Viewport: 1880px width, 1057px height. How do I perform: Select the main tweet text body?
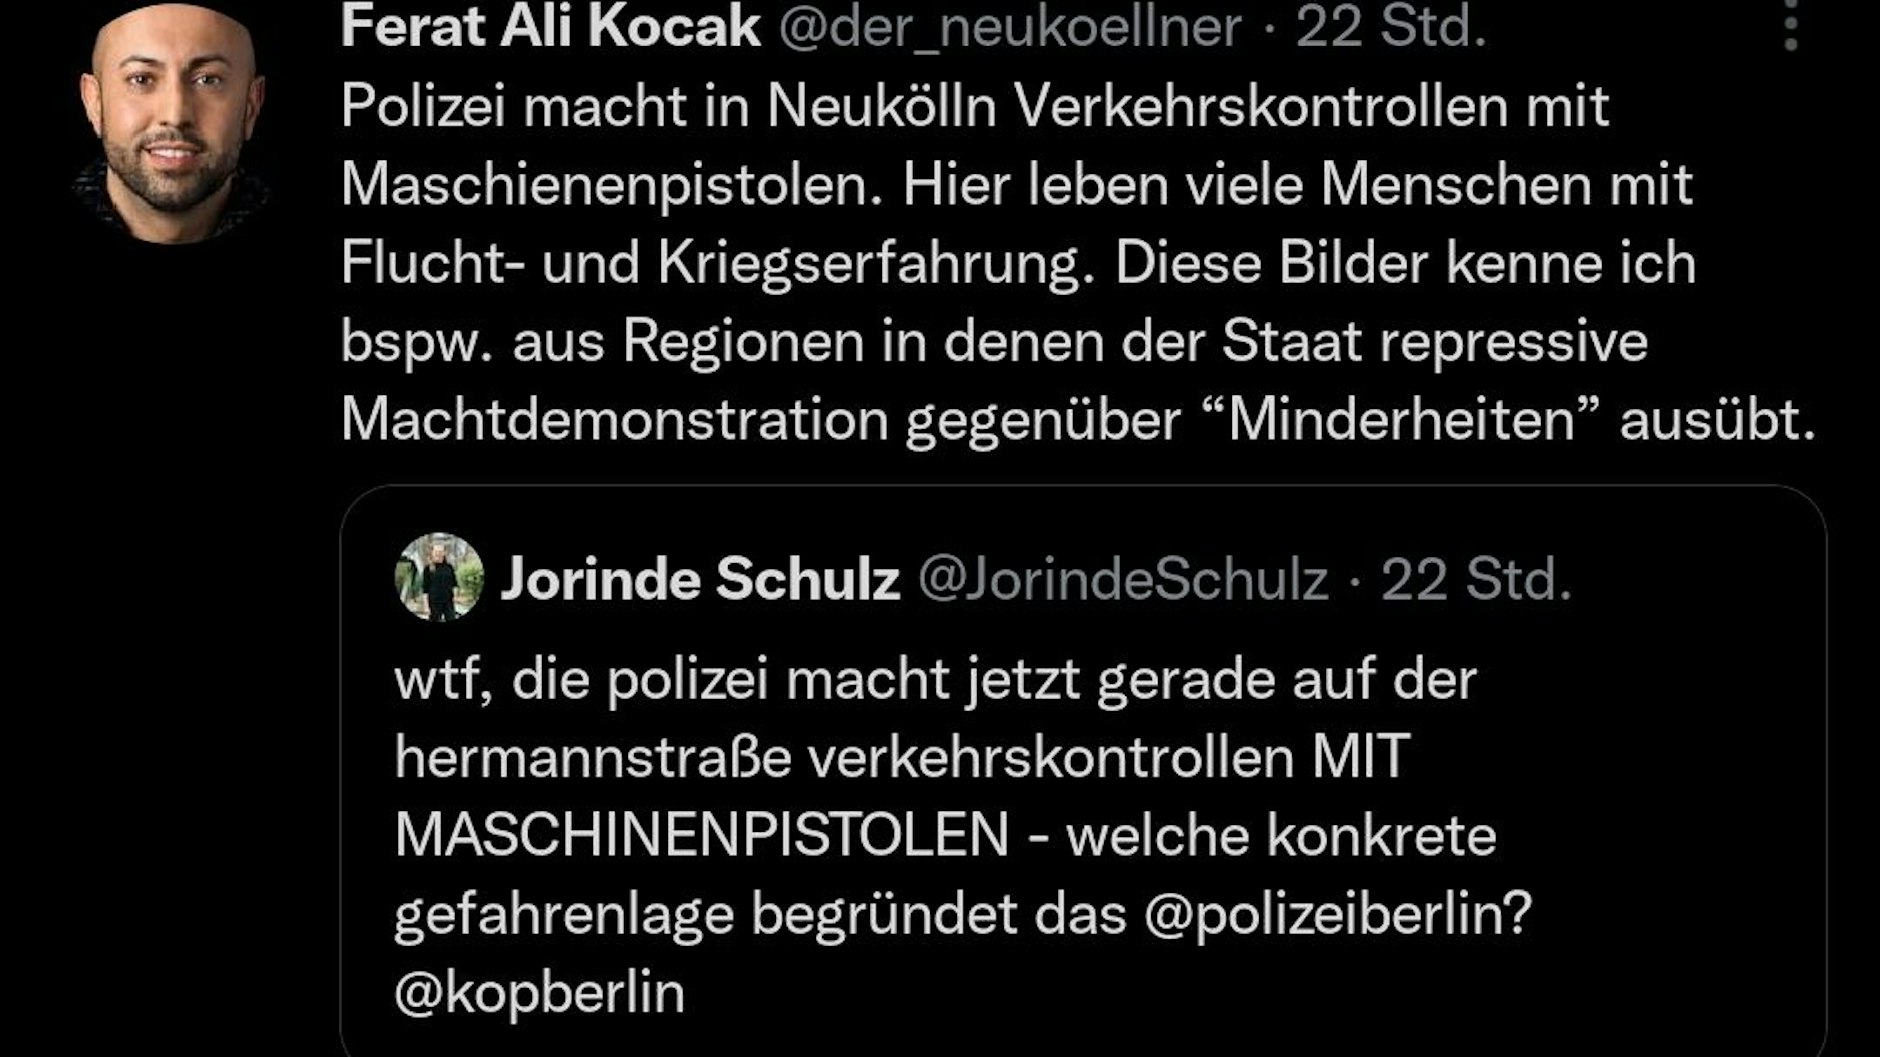(x=1000, y=265)
